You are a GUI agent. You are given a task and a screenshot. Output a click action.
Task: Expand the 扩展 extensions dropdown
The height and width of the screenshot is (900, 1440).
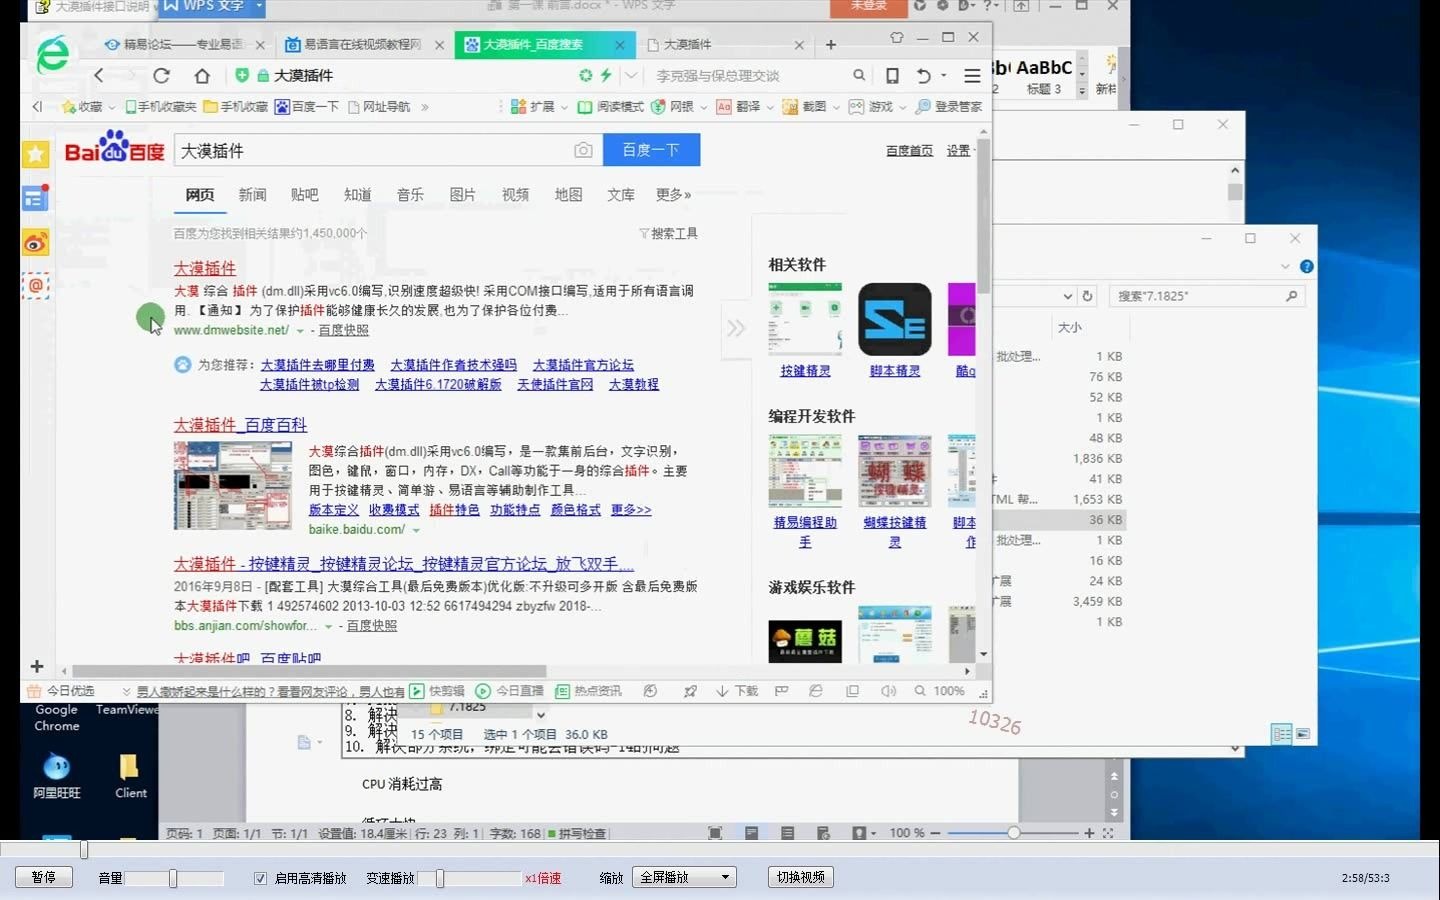coord(564,107)
